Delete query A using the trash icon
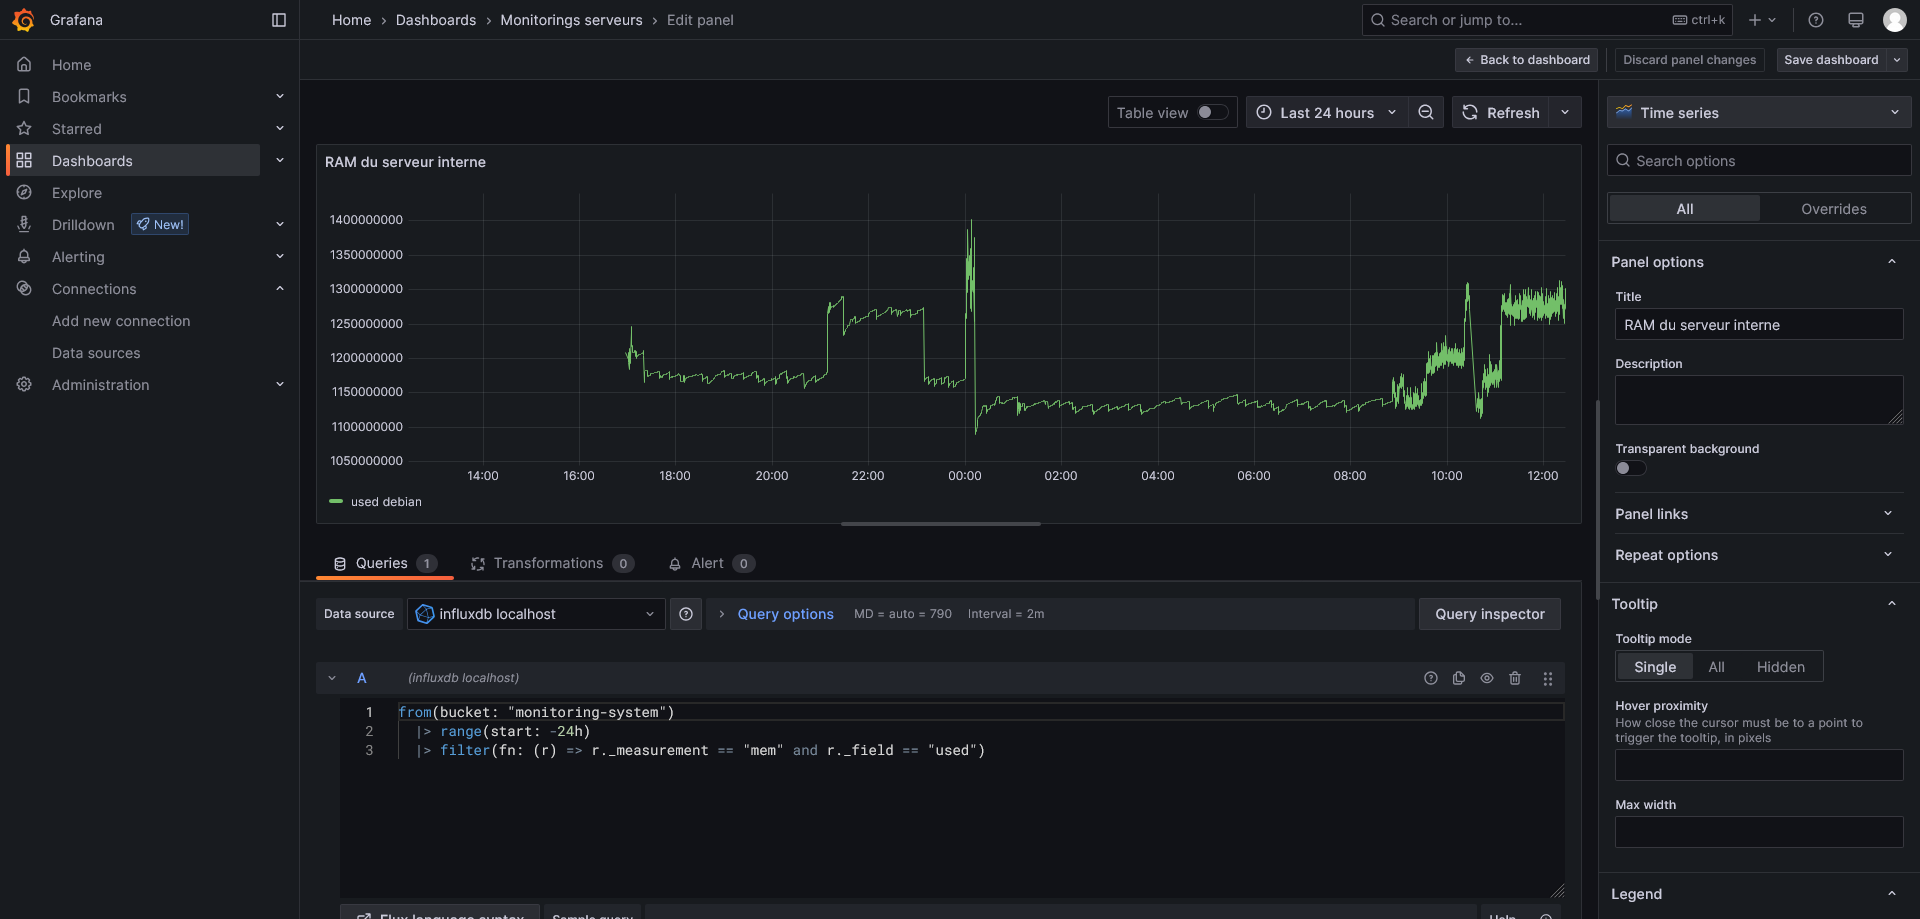The width and height of the screenshot is (1920, 919). pos(1515,678)
